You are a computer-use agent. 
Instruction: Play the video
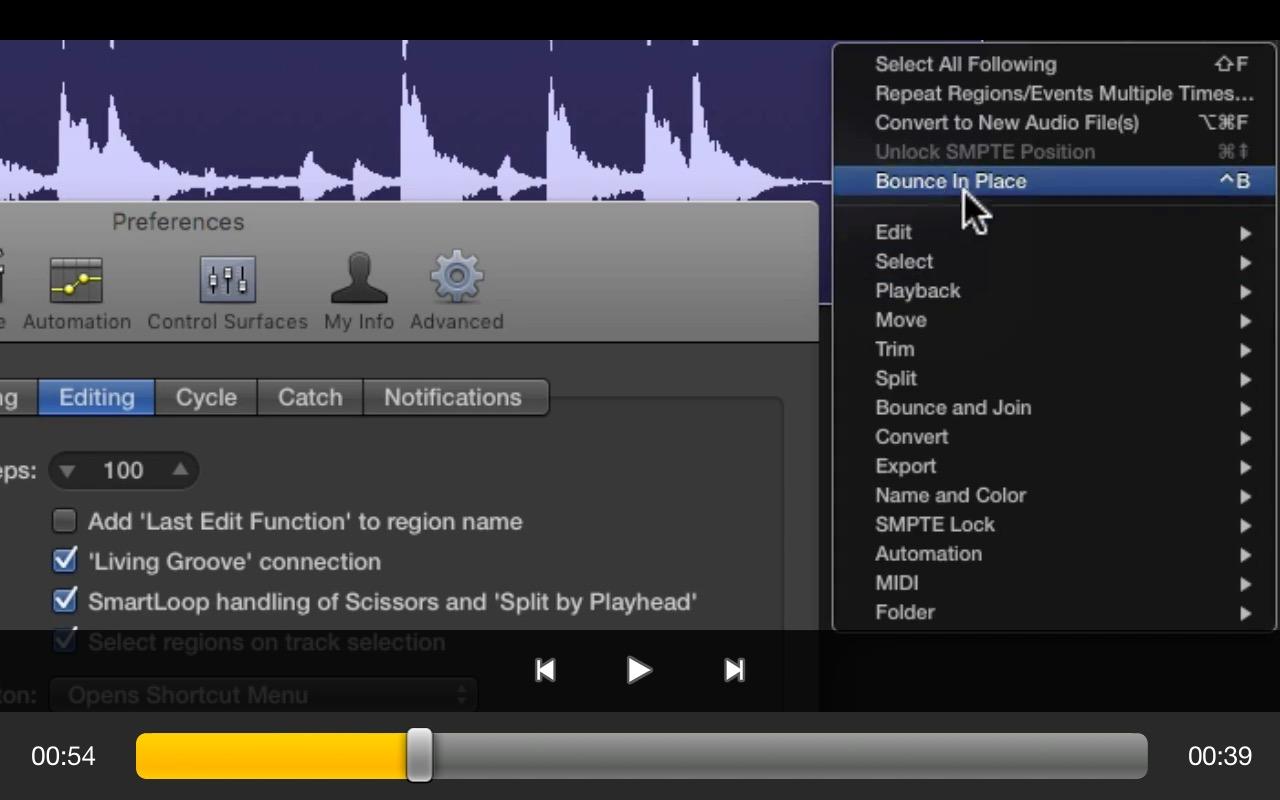point(639,670)
